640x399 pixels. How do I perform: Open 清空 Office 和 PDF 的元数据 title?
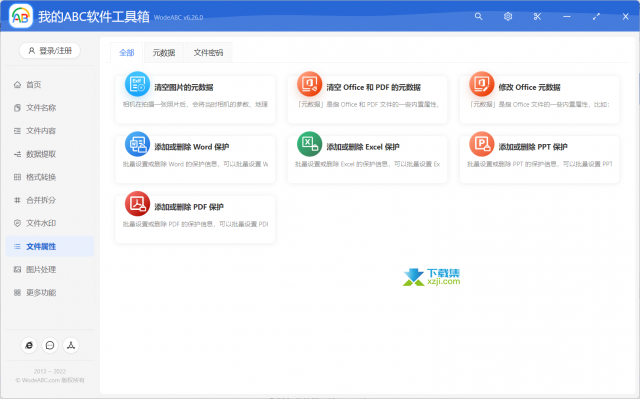pos(373,87)
